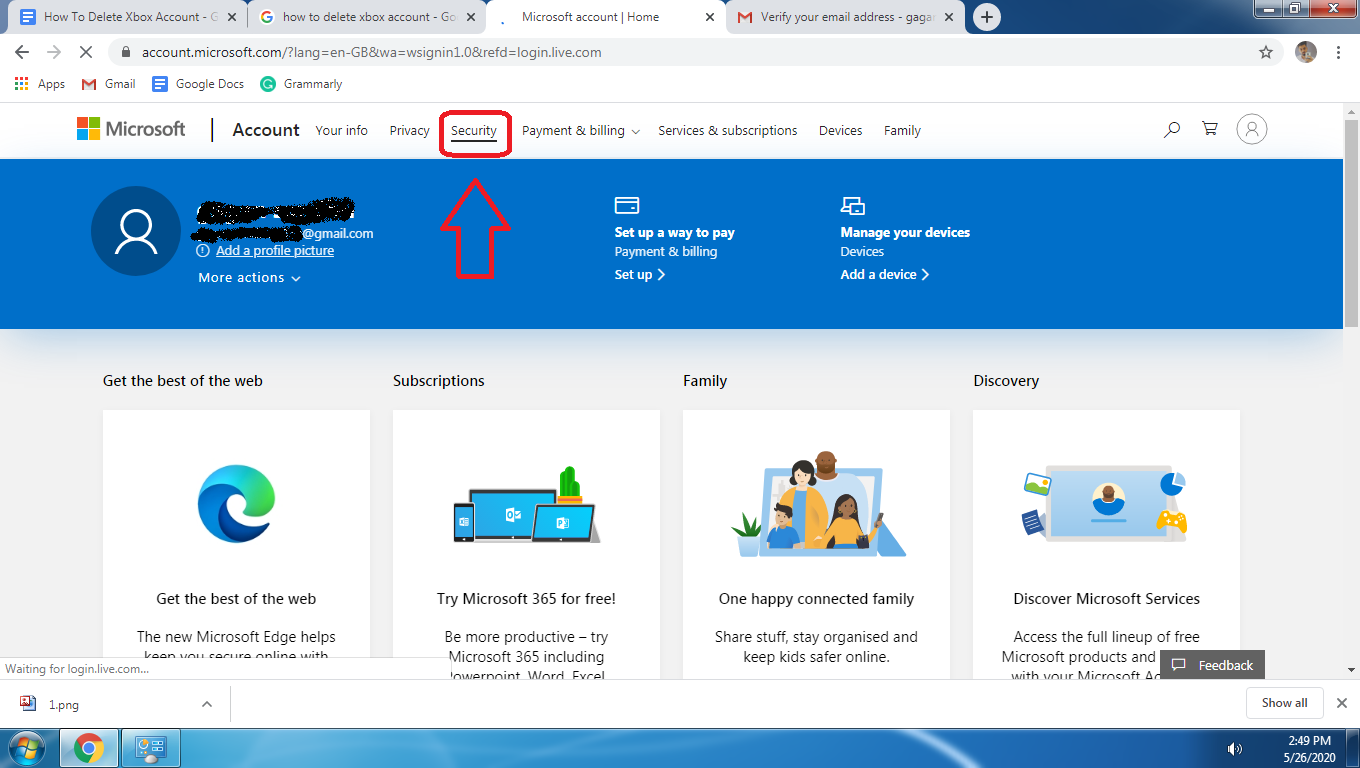Click the account avatar icon in header
The height and width of the screenshot is (768, 1360).
(x=1252, y=129)
